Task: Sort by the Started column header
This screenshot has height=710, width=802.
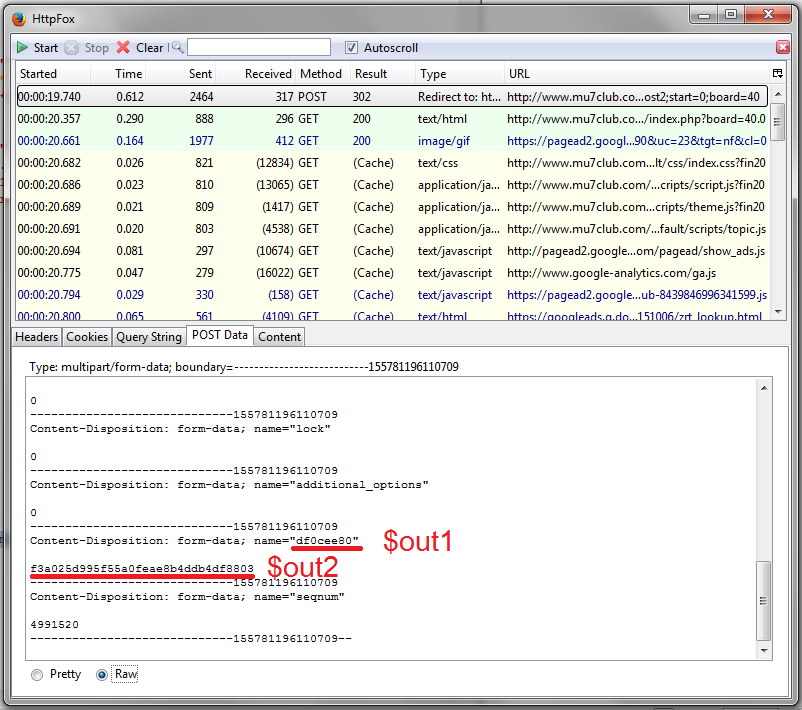Action: [x=53, y=74]
